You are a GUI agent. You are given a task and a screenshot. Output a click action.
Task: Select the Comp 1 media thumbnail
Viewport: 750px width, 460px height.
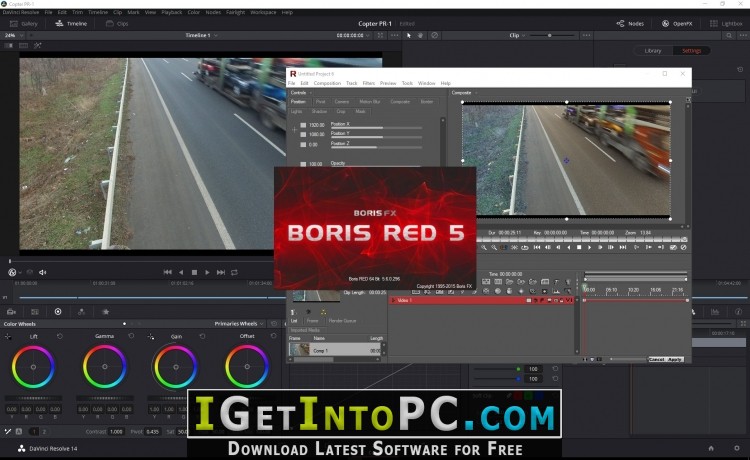click(x=299, y=350)
